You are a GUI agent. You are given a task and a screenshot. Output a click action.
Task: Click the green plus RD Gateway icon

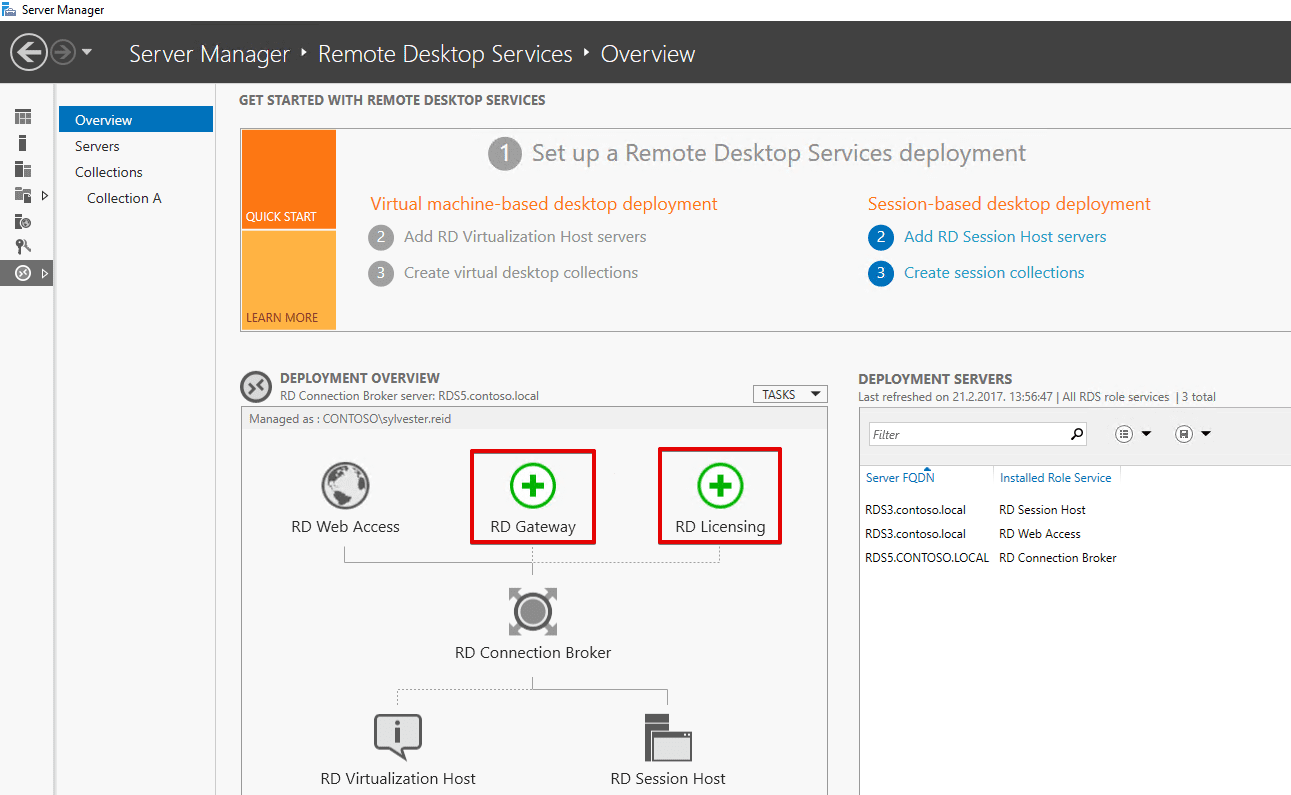(533, 486)
